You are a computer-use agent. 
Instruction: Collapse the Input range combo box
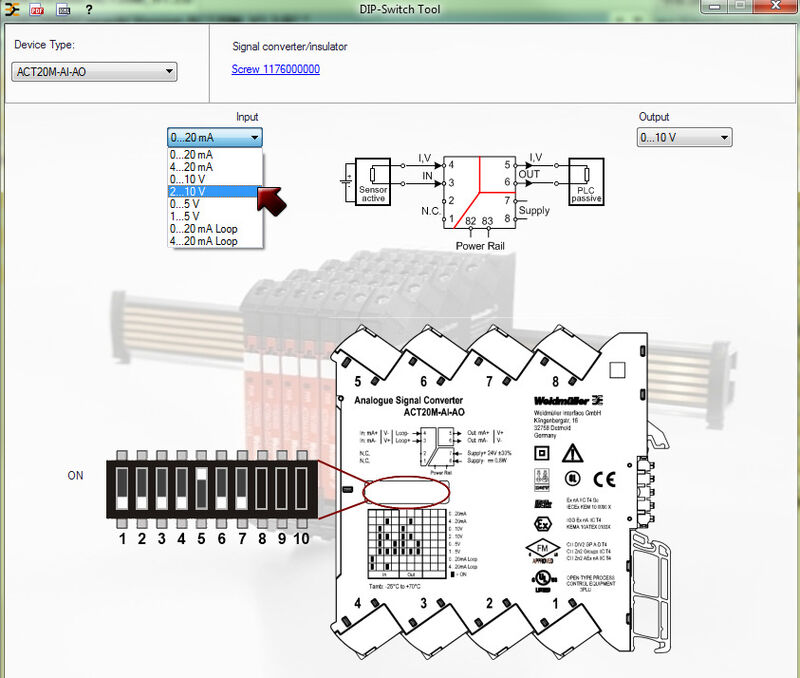click(x=215, y=137)
